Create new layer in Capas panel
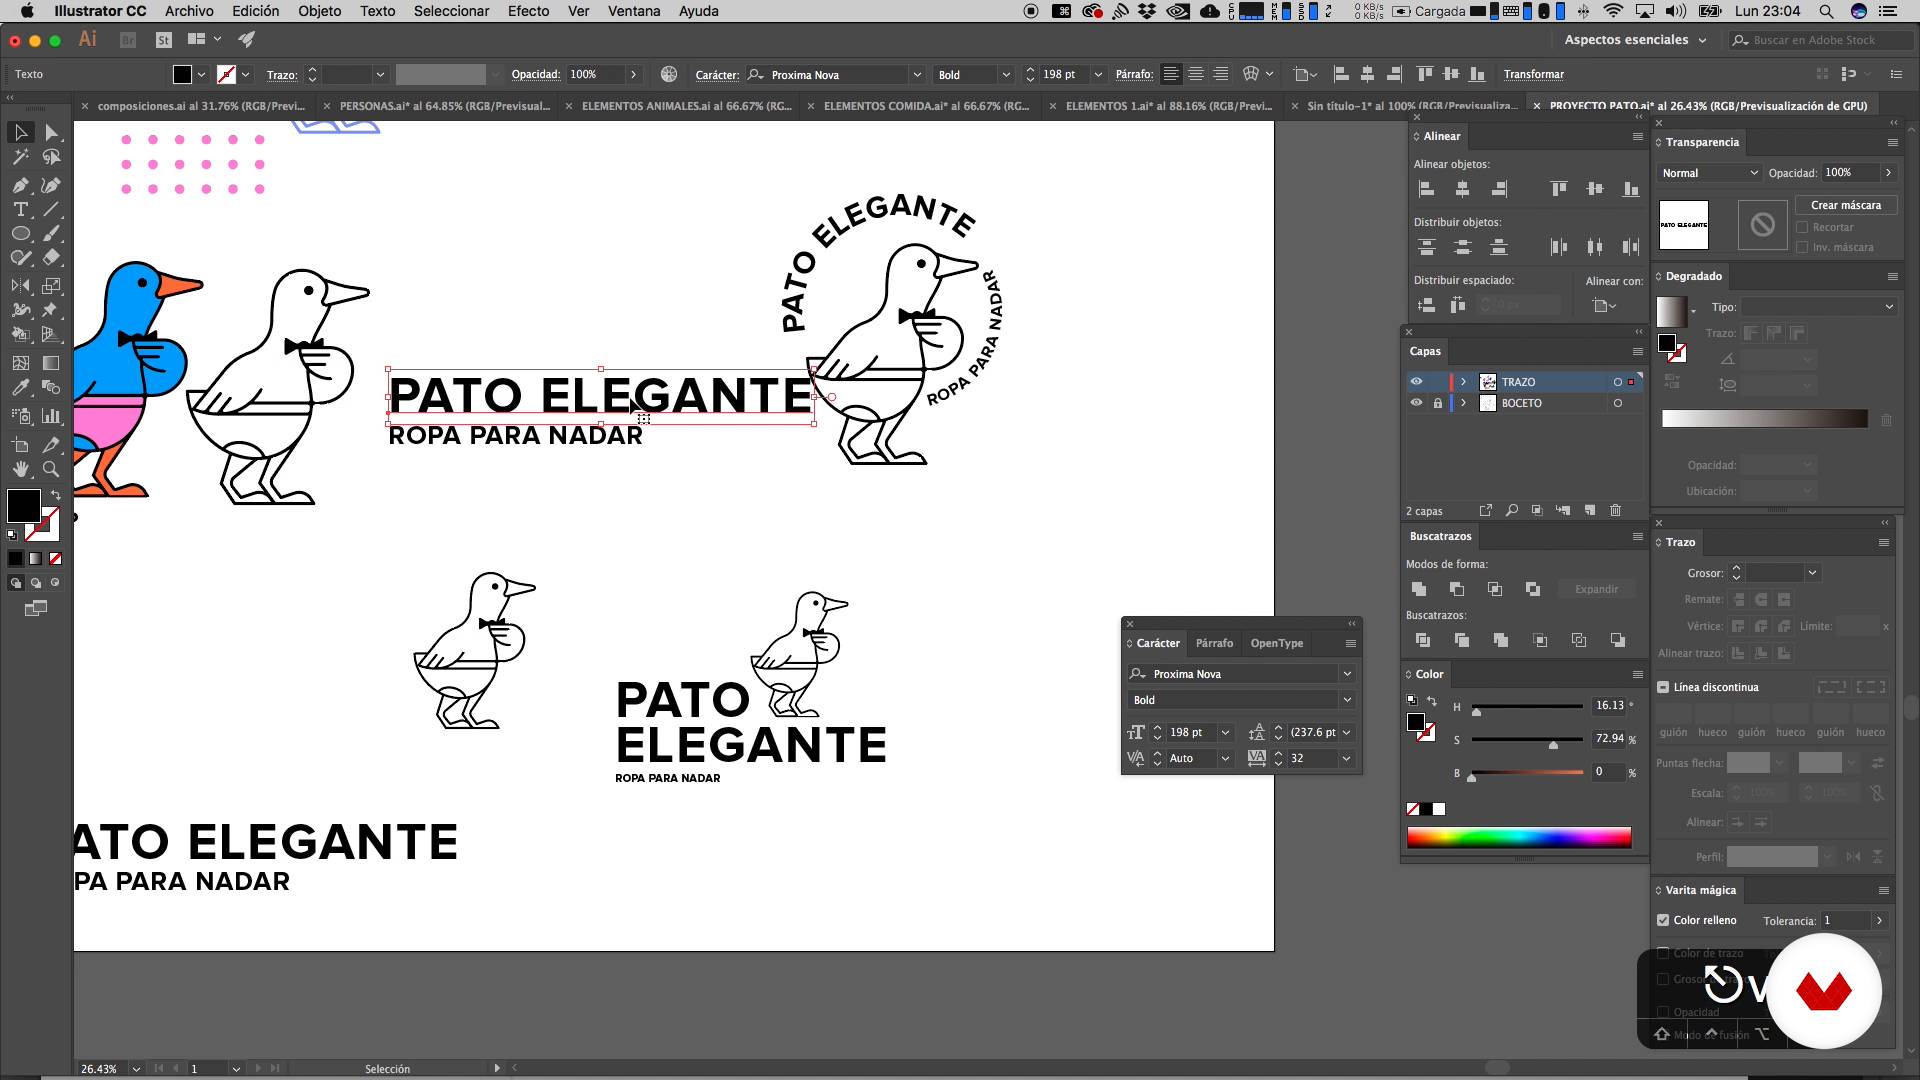Screen dimensions: 1920x1080 tap(1589, 511)
